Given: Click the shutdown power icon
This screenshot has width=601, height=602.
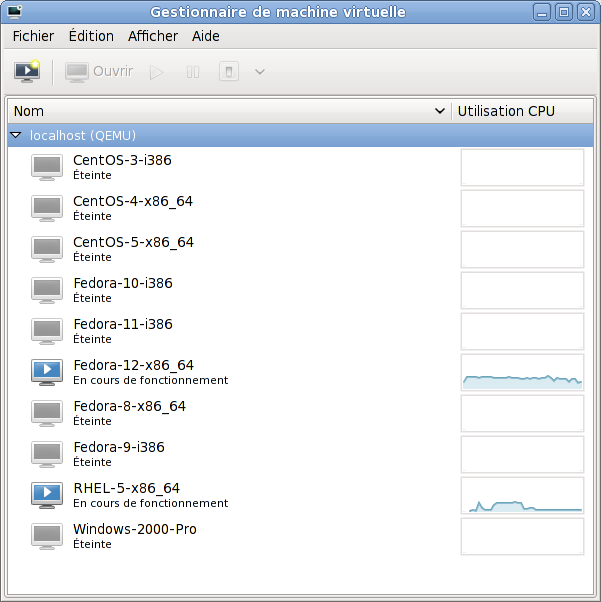Looking at the screenshot, I should pyautogui.click(x=229, y=72).
